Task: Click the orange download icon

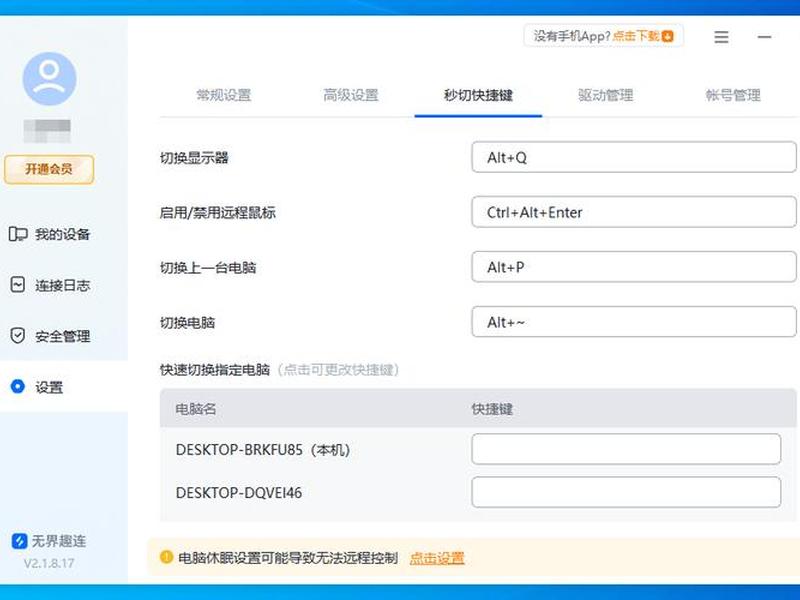Action: tap(668, 36)
